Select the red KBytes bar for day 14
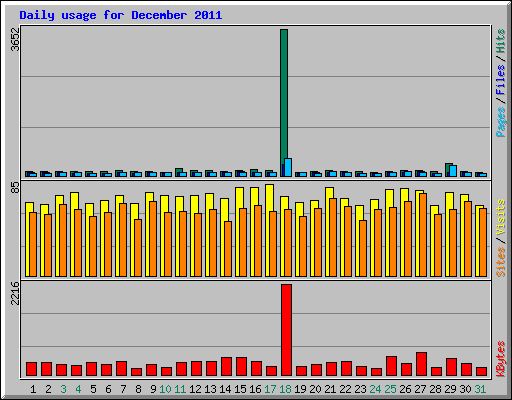Screen dimensions: 512x400 (226, 367)
